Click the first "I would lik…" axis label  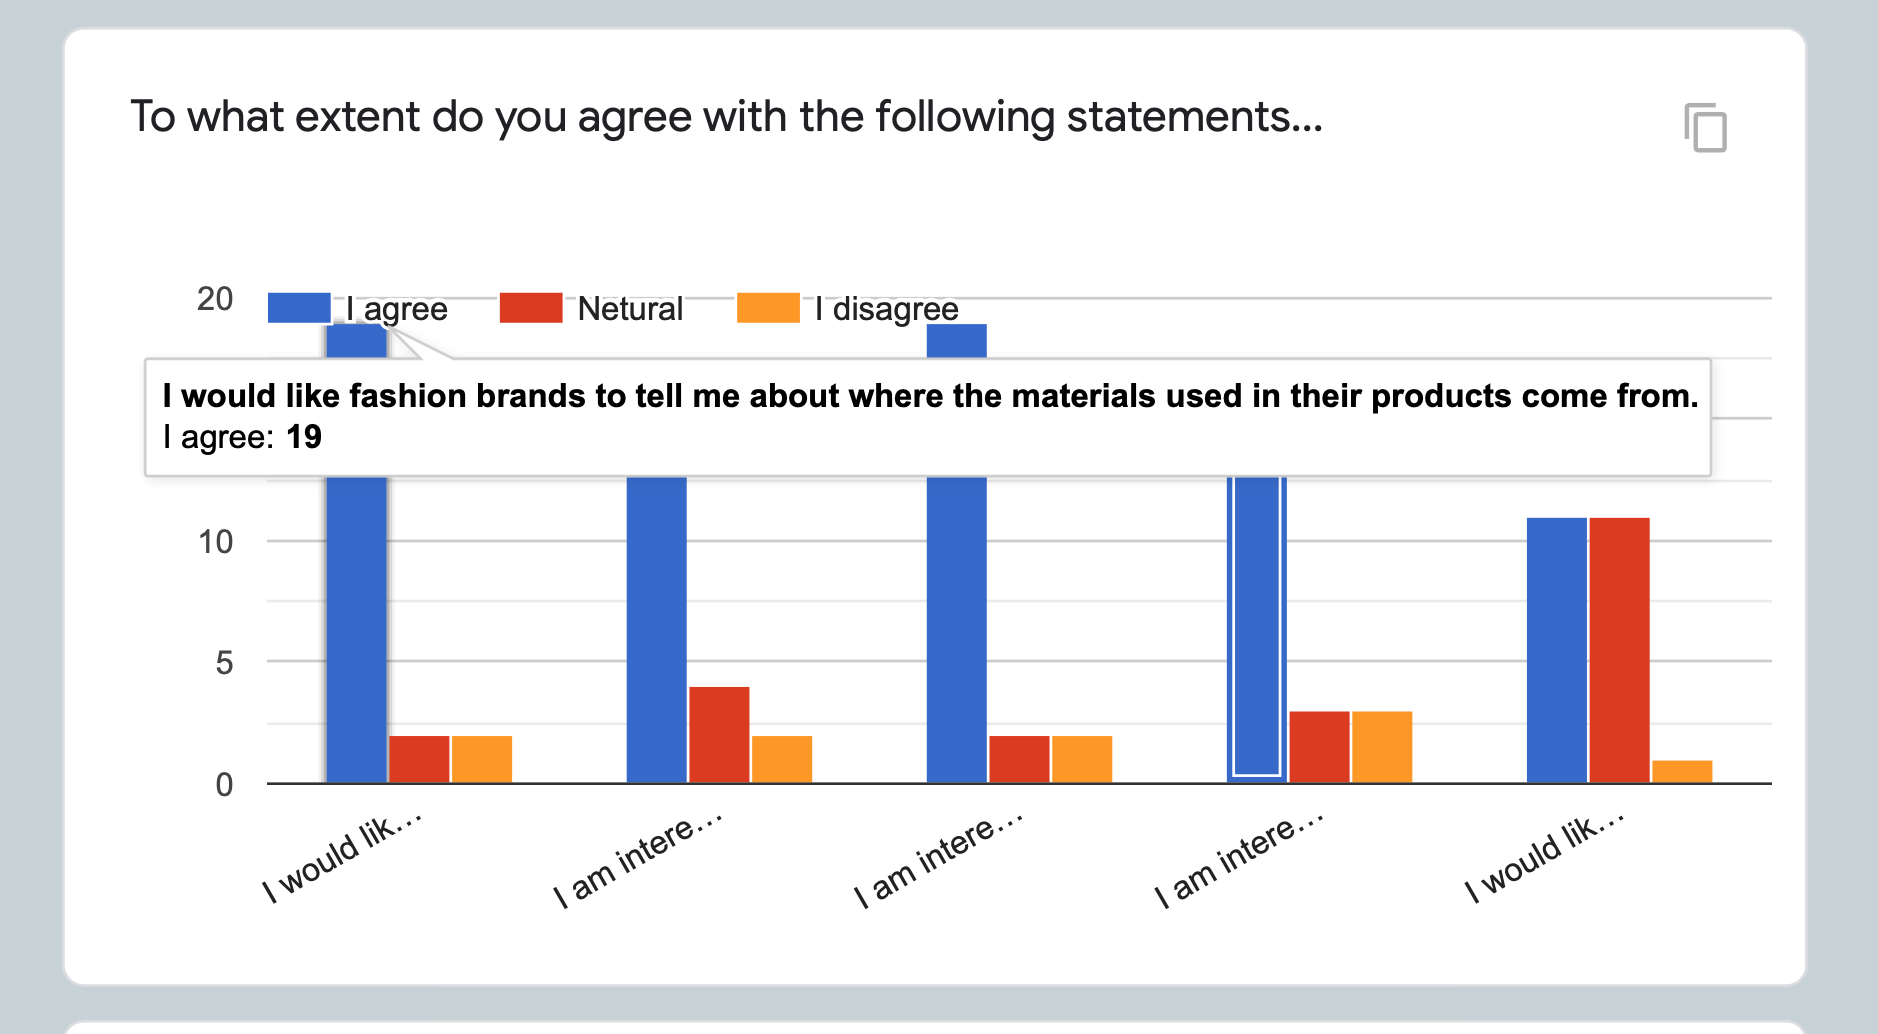pyautogui.click(x=342, y=856)
